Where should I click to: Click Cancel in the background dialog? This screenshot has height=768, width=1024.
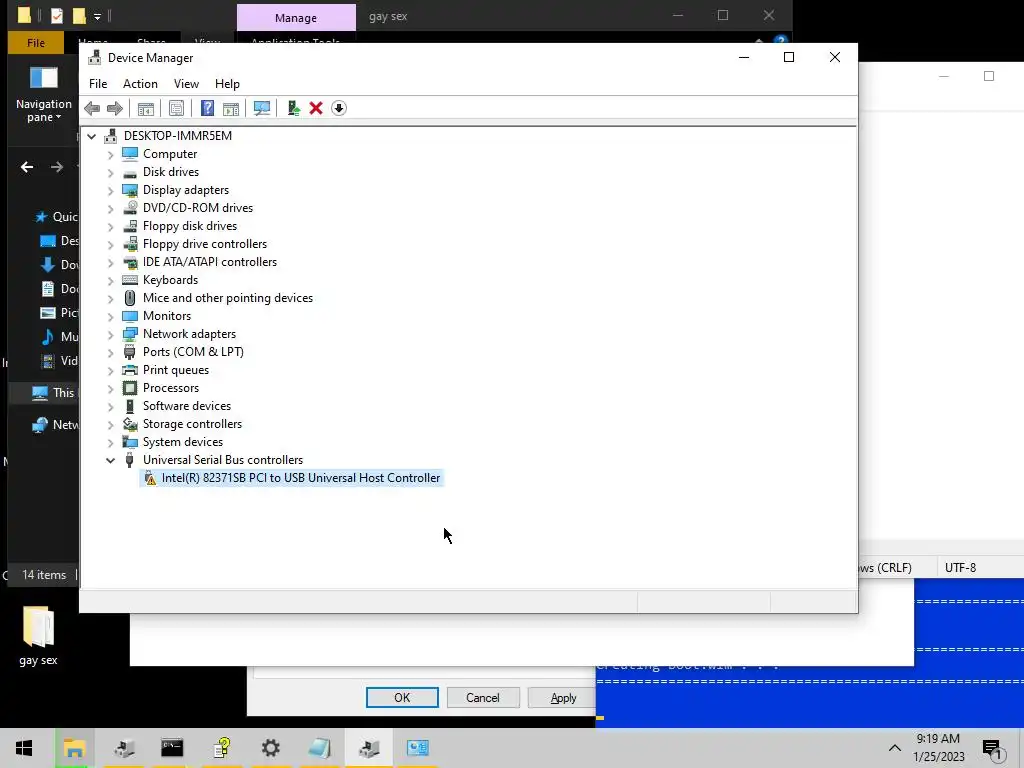pyautogui.click(x=483, y=697)
